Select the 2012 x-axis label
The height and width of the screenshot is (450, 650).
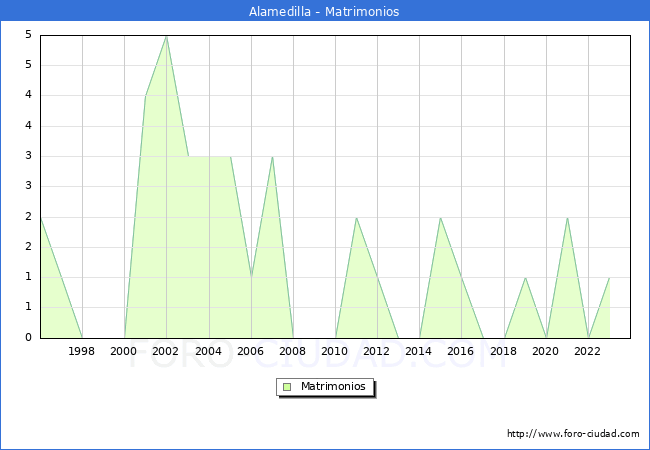377,351
